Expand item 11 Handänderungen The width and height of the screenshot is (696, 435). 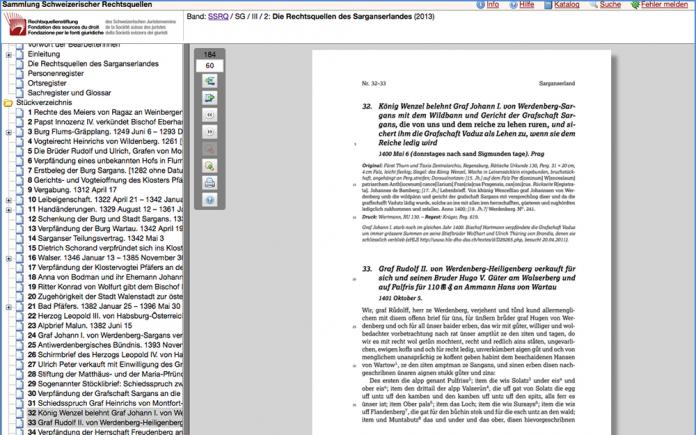click(8, 210)
